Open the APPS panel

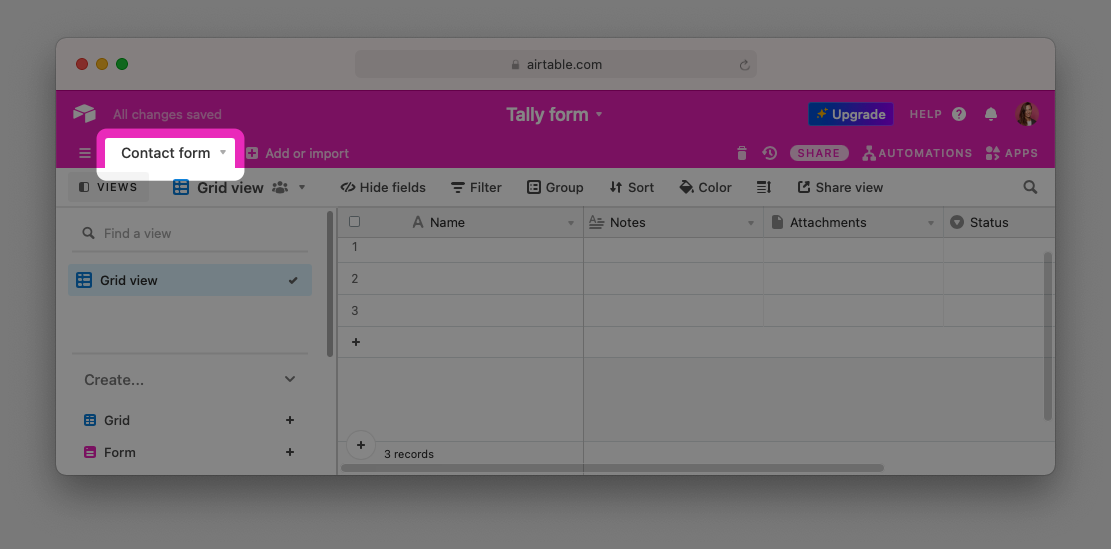(x=1011, y=153)
